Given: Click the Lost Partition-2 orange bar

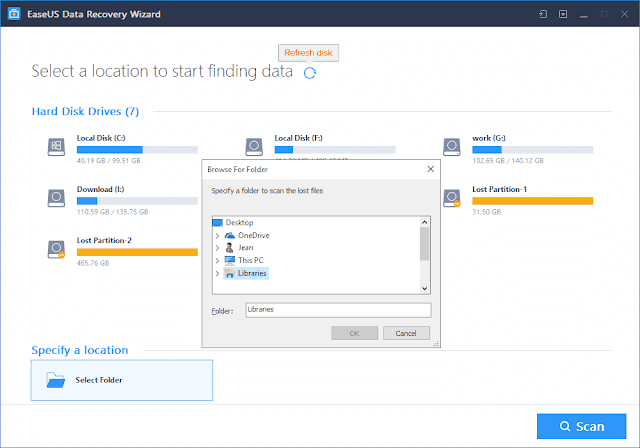Looking at the screenshot, I should click(137, 252).
